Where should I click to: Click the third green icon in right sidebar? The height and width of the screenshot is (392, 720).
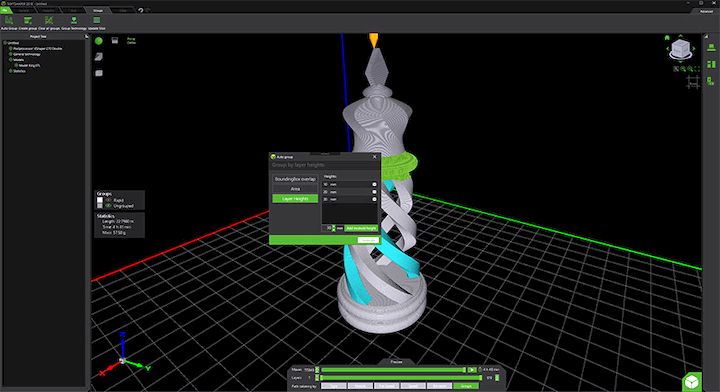click(x=711, y=81)
